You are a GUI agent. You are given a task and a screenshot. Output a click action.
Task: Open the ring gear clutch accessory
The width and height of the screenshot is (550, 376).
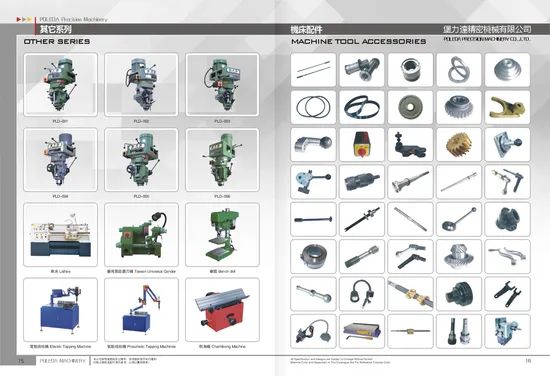tap(313, 257)
